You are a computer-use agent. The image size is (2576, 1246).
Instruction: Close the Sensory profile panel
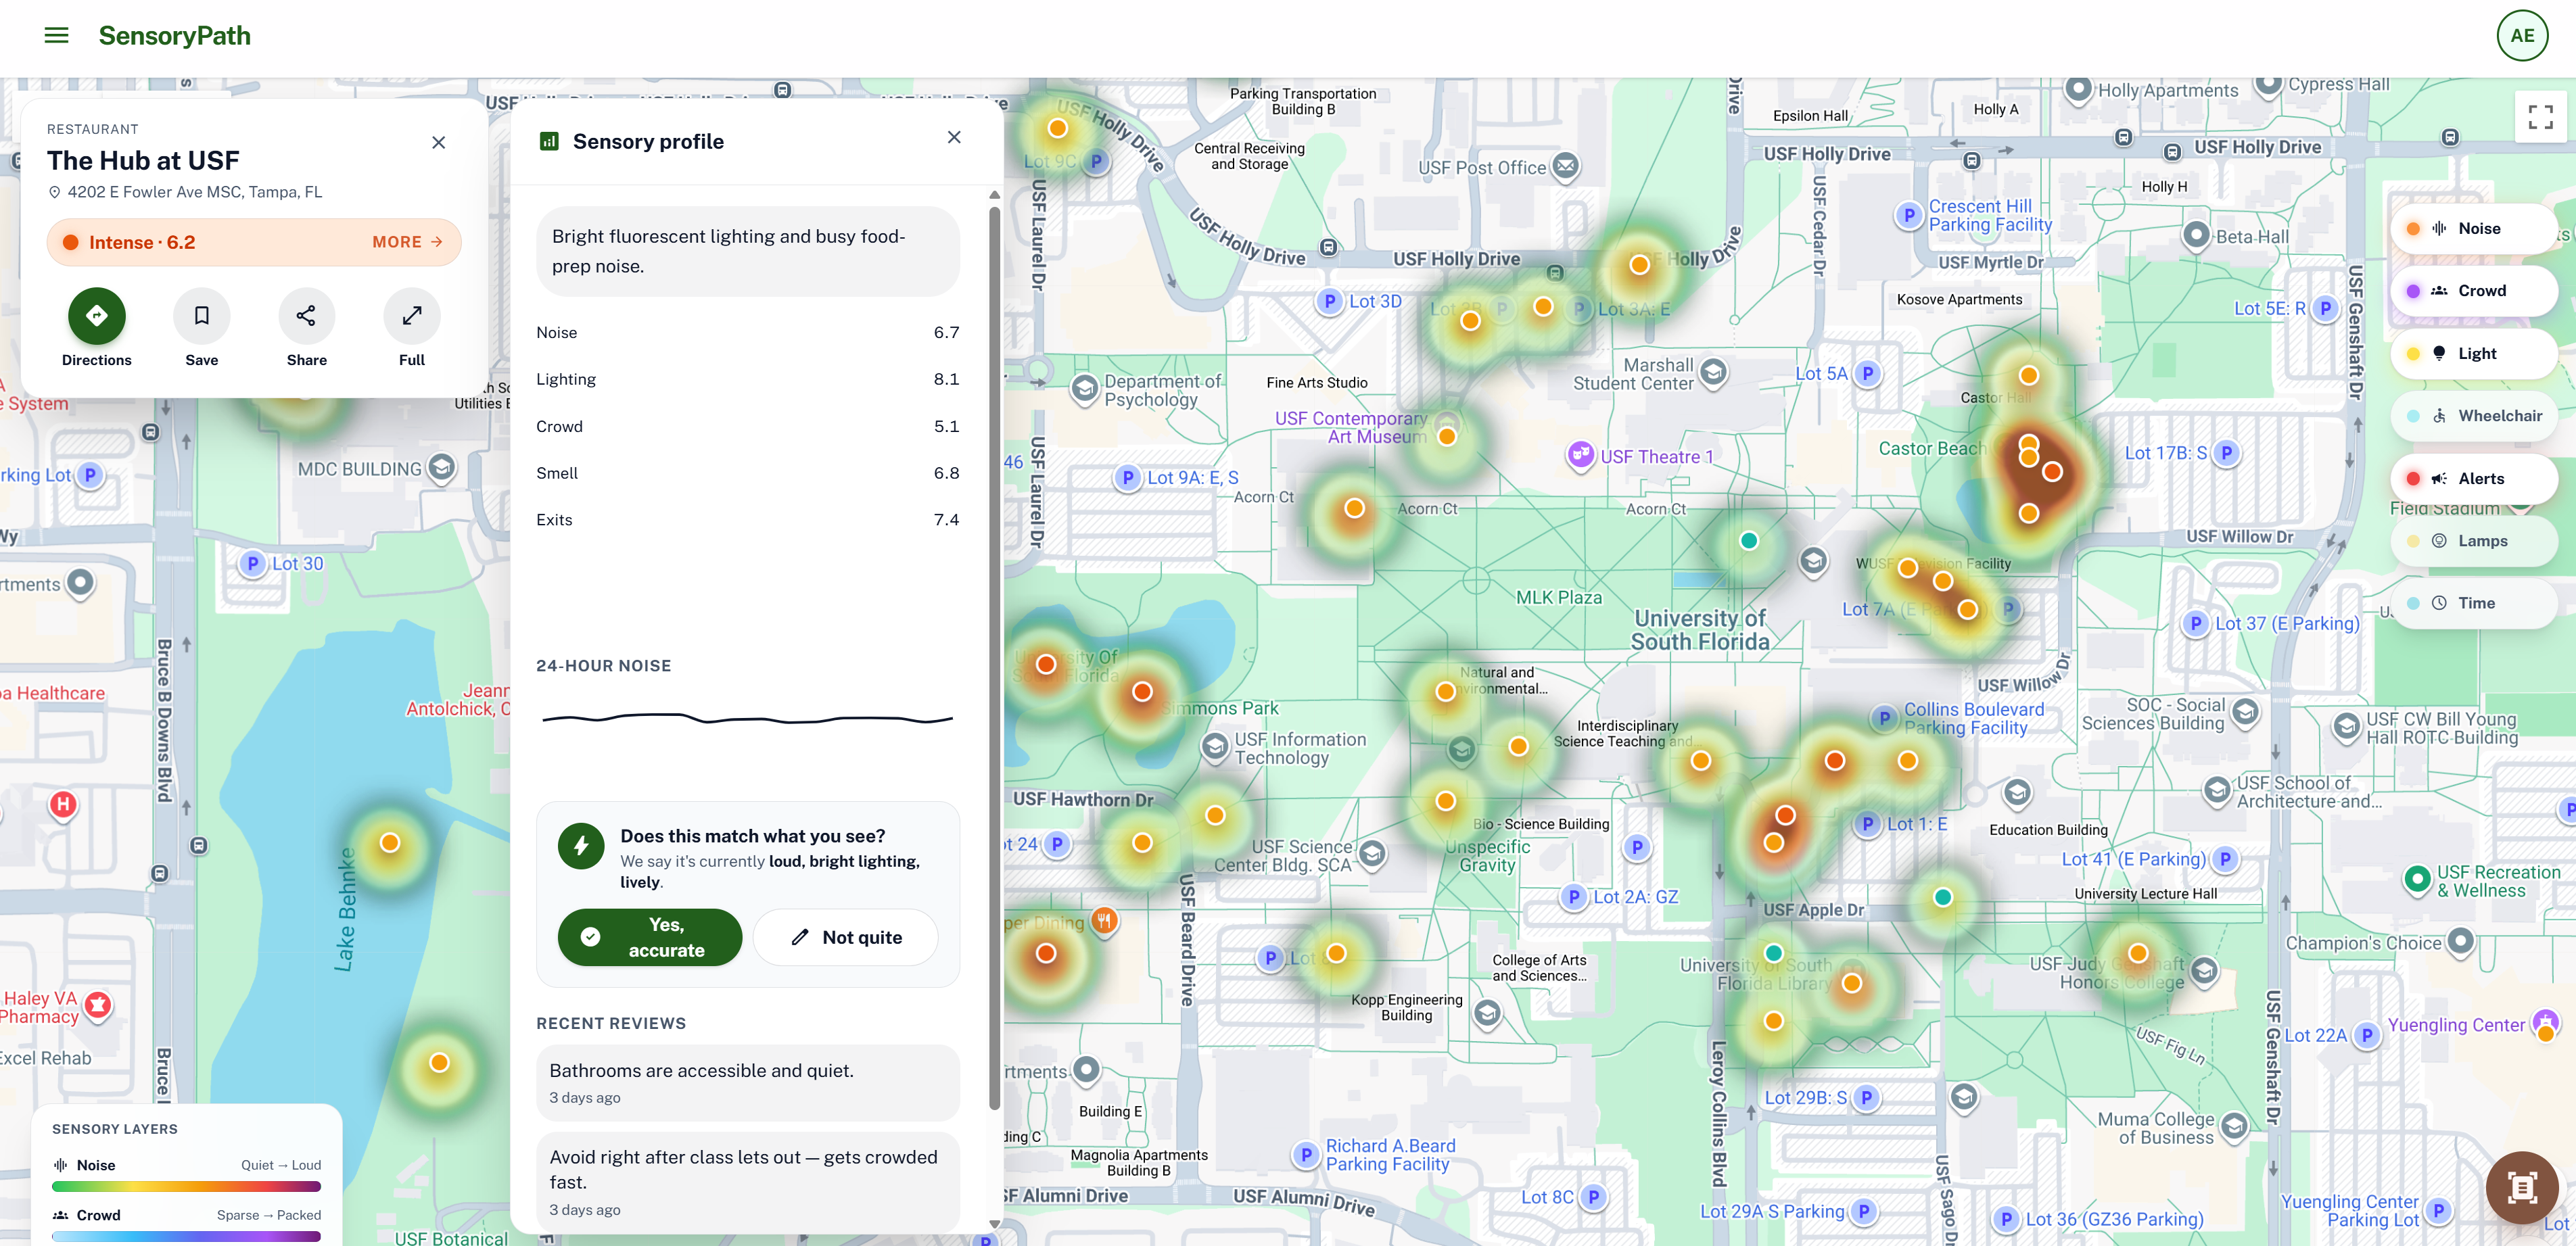tap(954, 138)
